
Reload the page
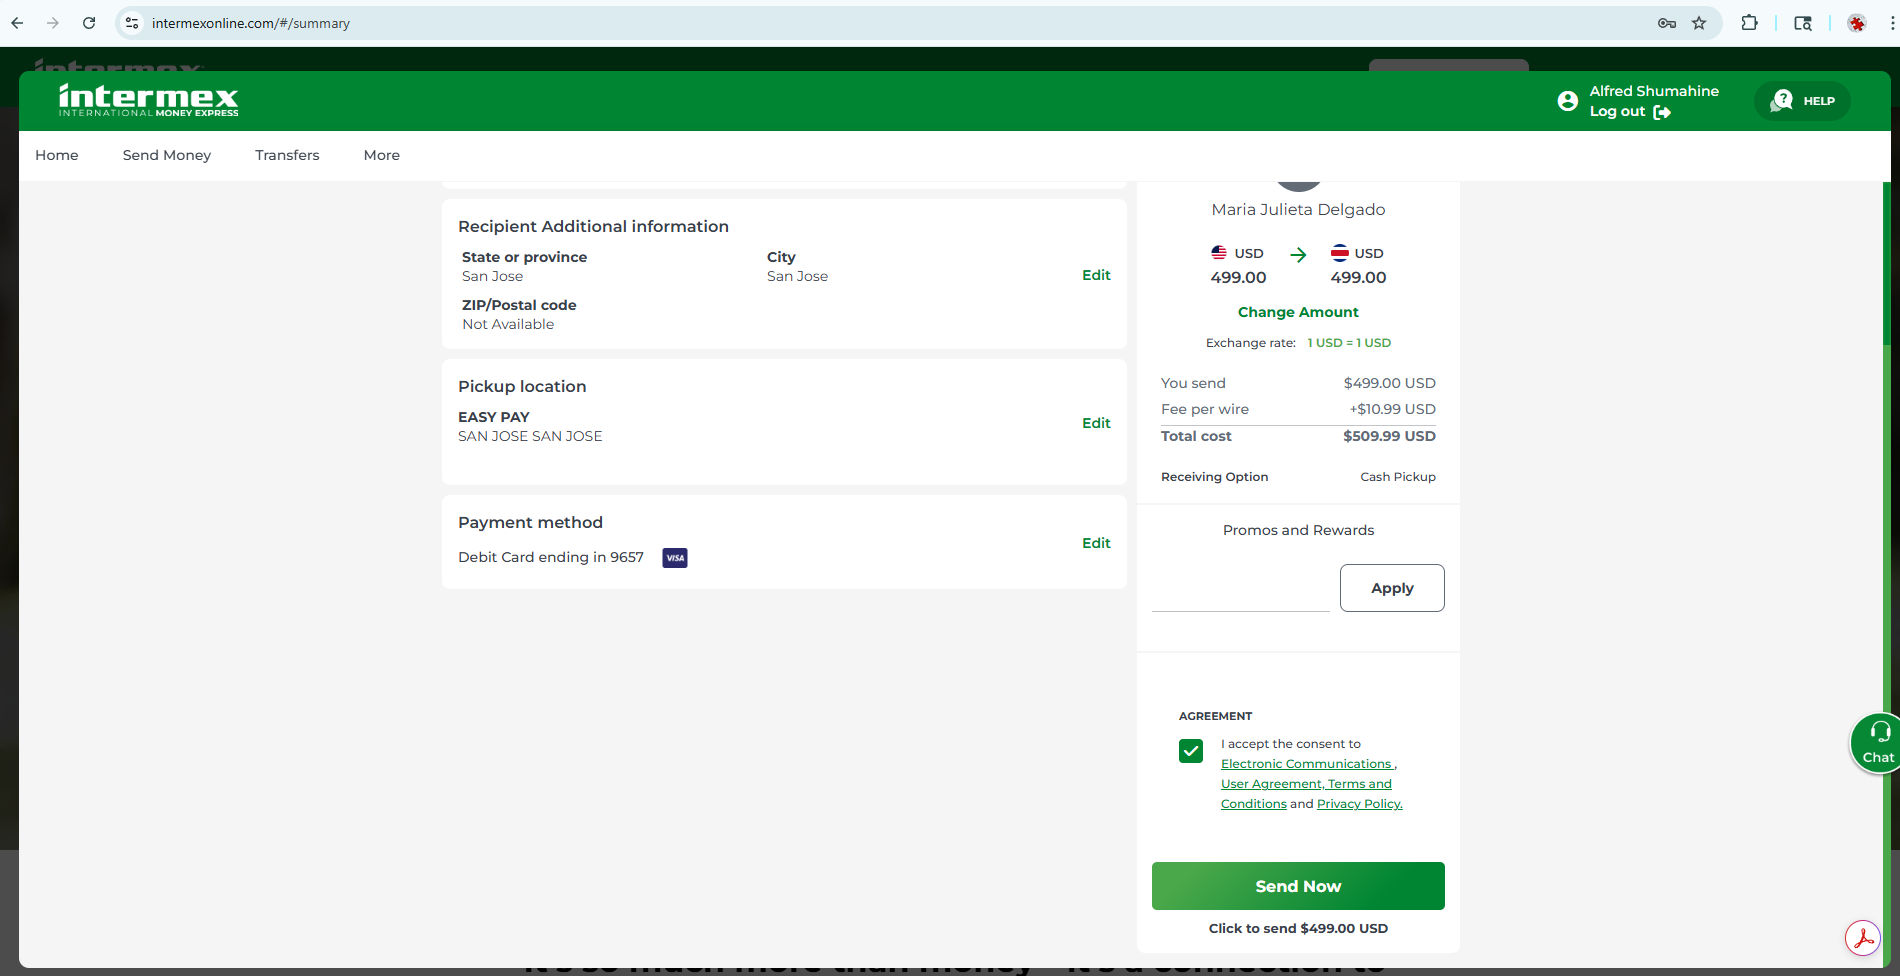click(x=89, y=23)
